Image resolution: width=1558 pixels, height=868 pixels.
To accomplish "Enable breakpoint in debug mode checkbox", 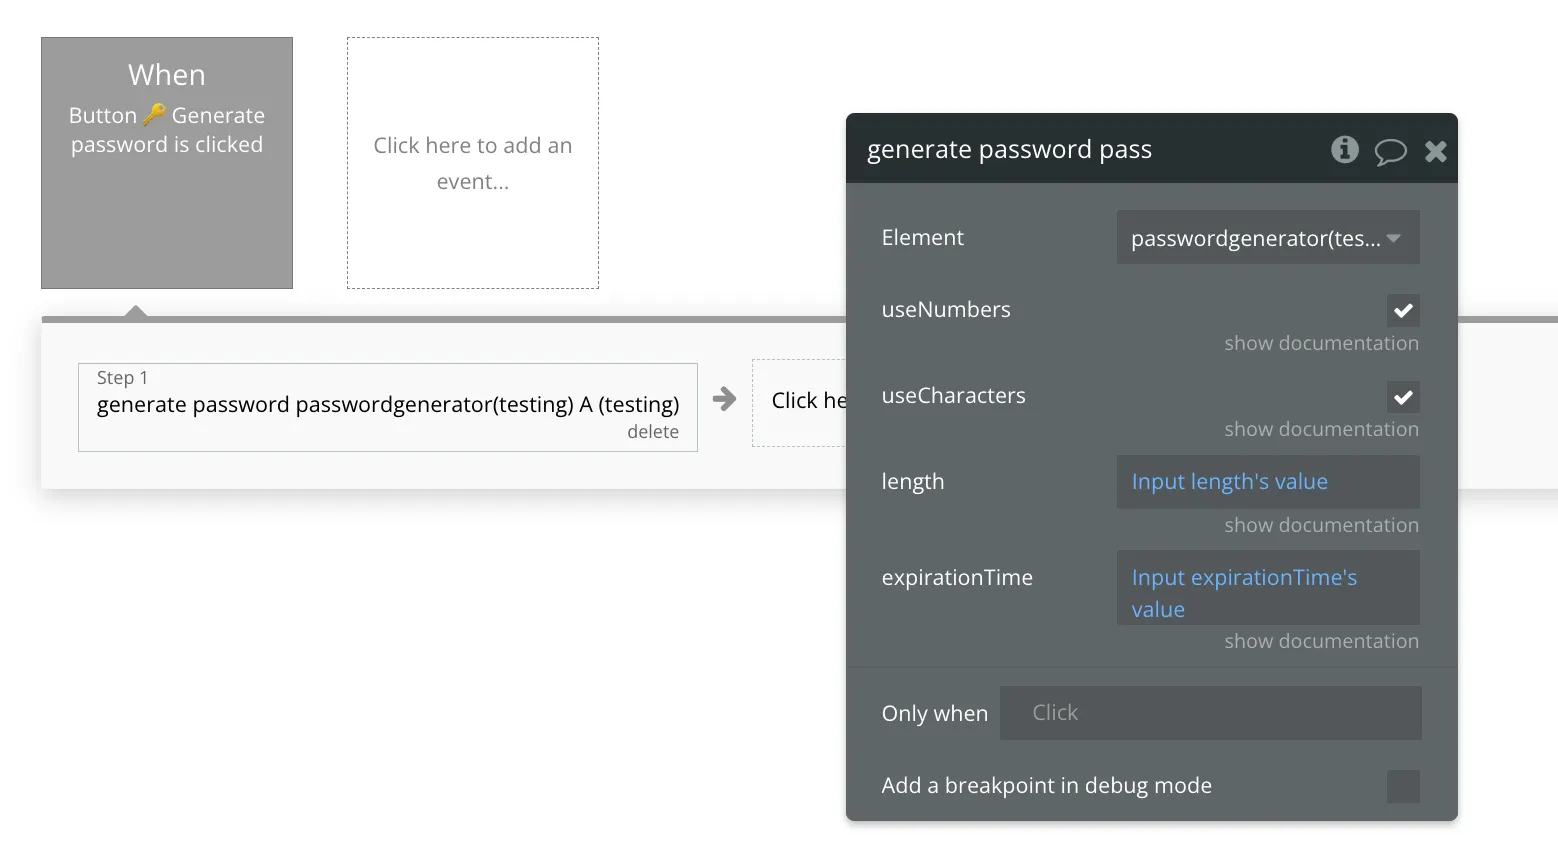I will coord(1403,786).
